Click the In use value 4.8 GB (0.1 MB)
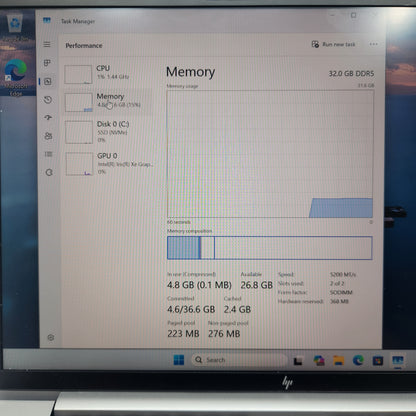416x416 pixels. tap(199, 285)
